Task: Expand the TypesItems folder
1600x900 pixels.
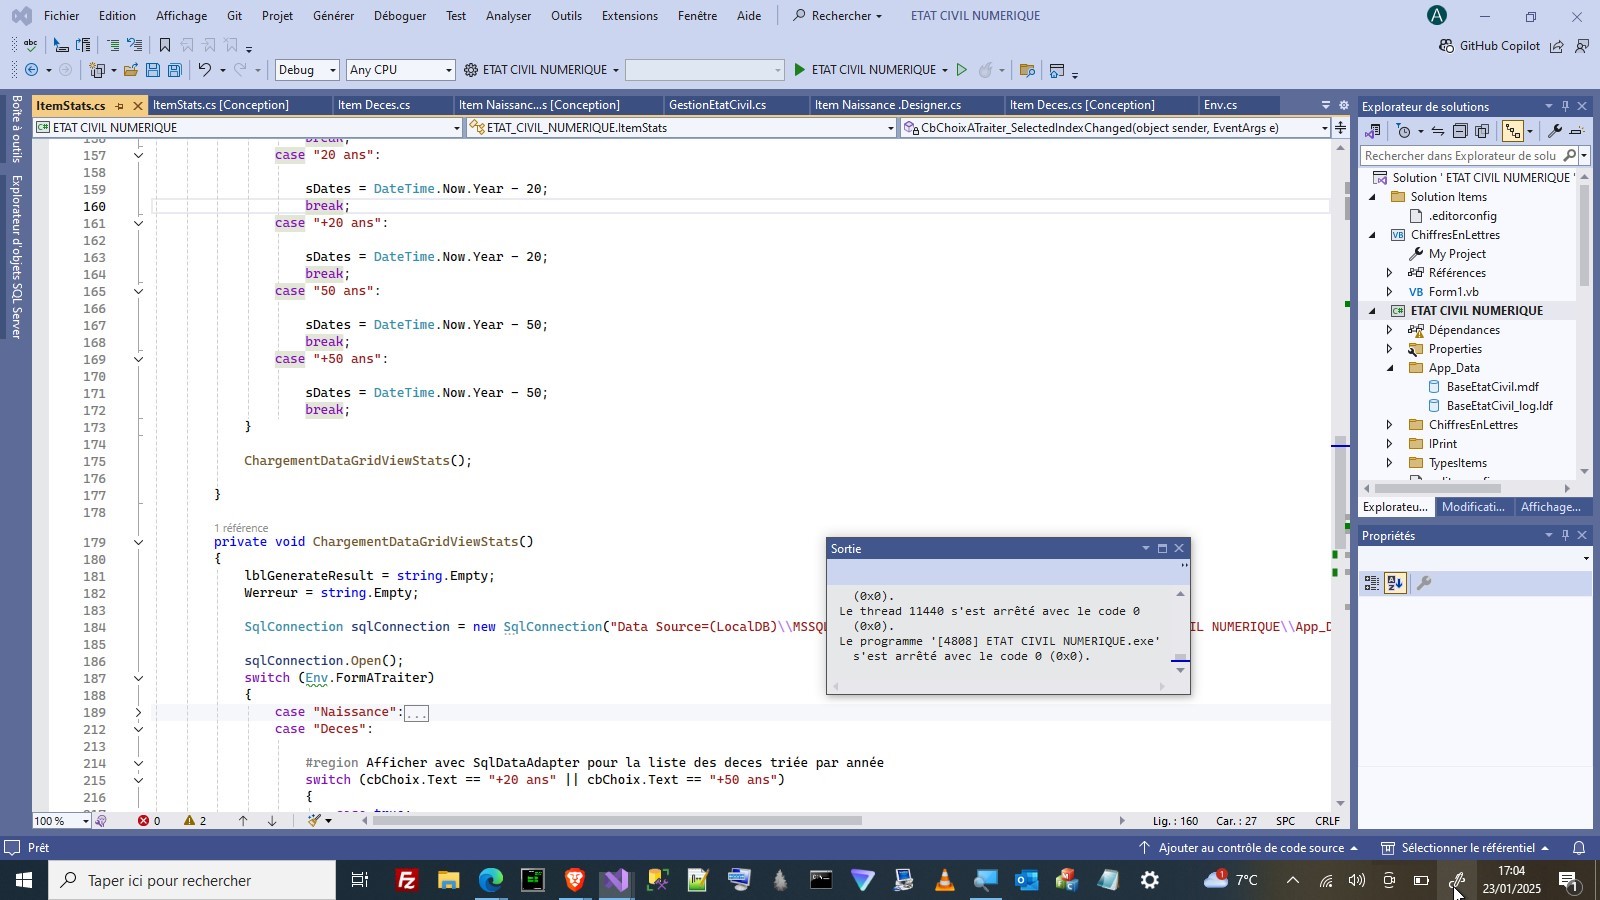Action: coord(1389,463)
